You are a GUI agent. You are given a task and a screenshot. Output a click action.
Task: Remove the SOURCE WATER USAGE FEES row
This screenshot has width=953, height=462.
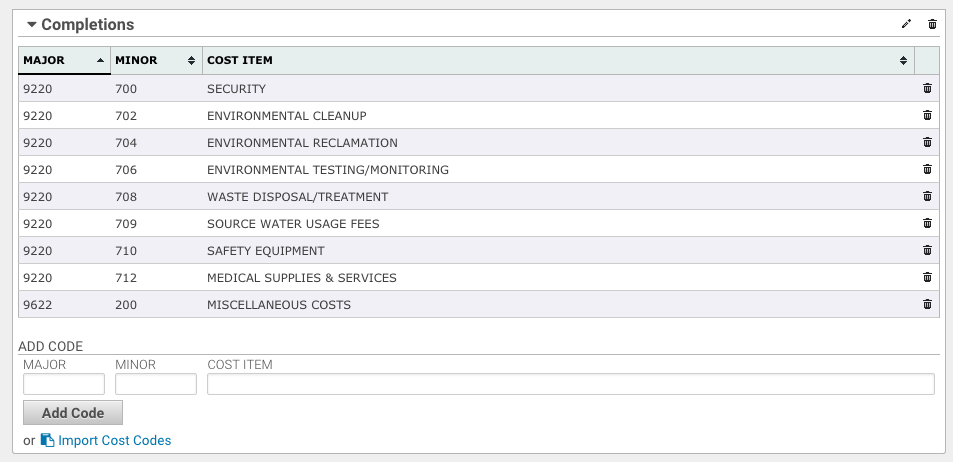click(x=927, y=223)
